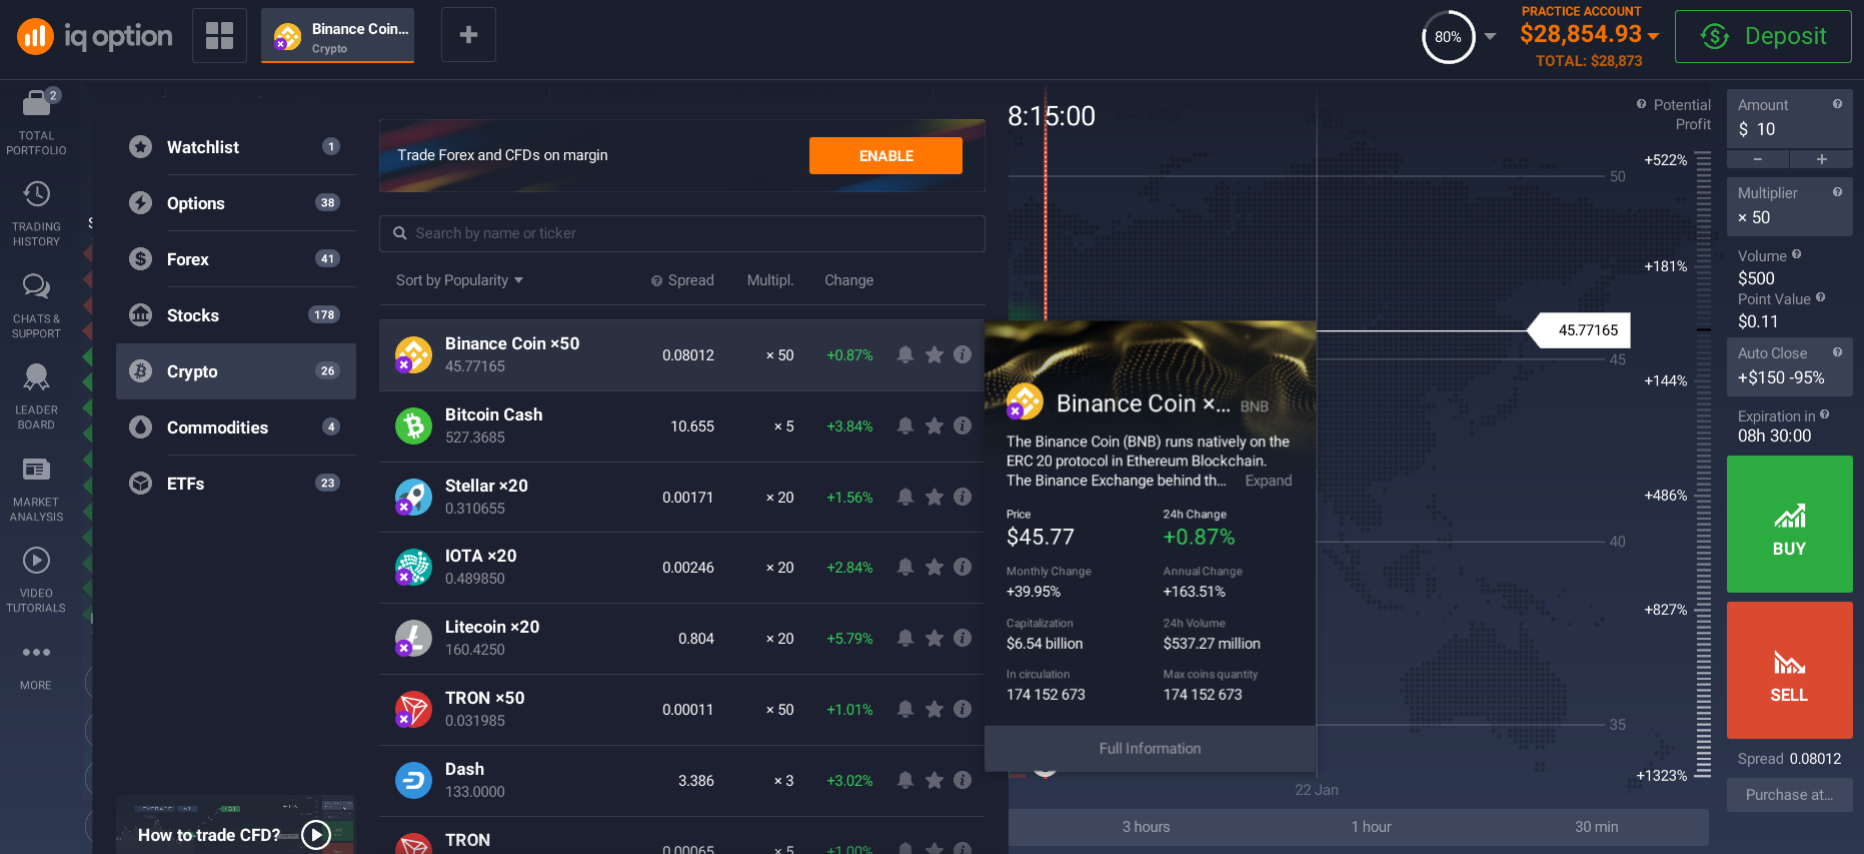
Task: Open Chats & Support
Action: tap(36, 306)
